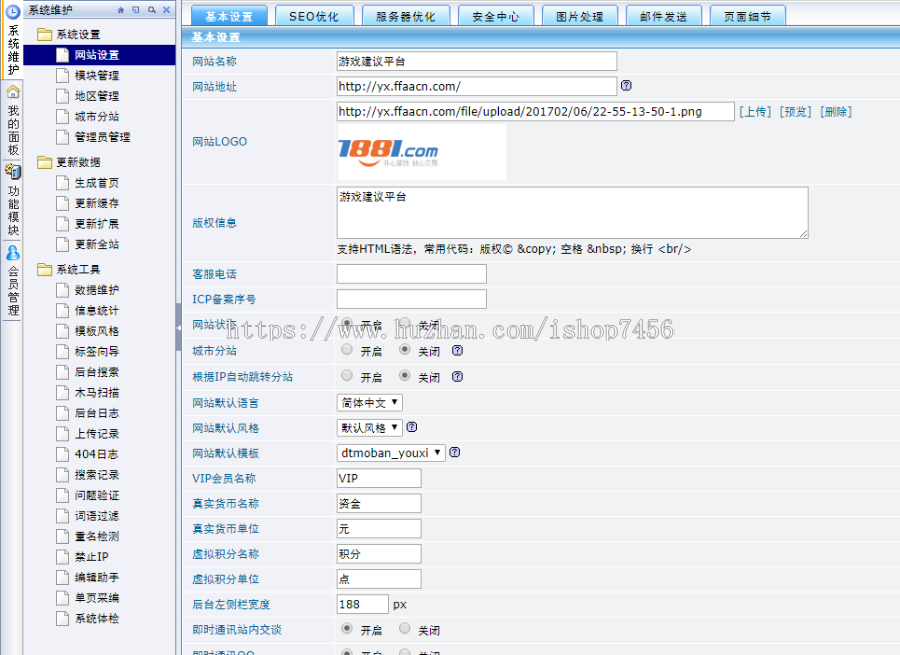Click the 1881.com logo preview image
The width and height of the screenshot is (900, 655).
pyautogui.click(x=422, y=153)
